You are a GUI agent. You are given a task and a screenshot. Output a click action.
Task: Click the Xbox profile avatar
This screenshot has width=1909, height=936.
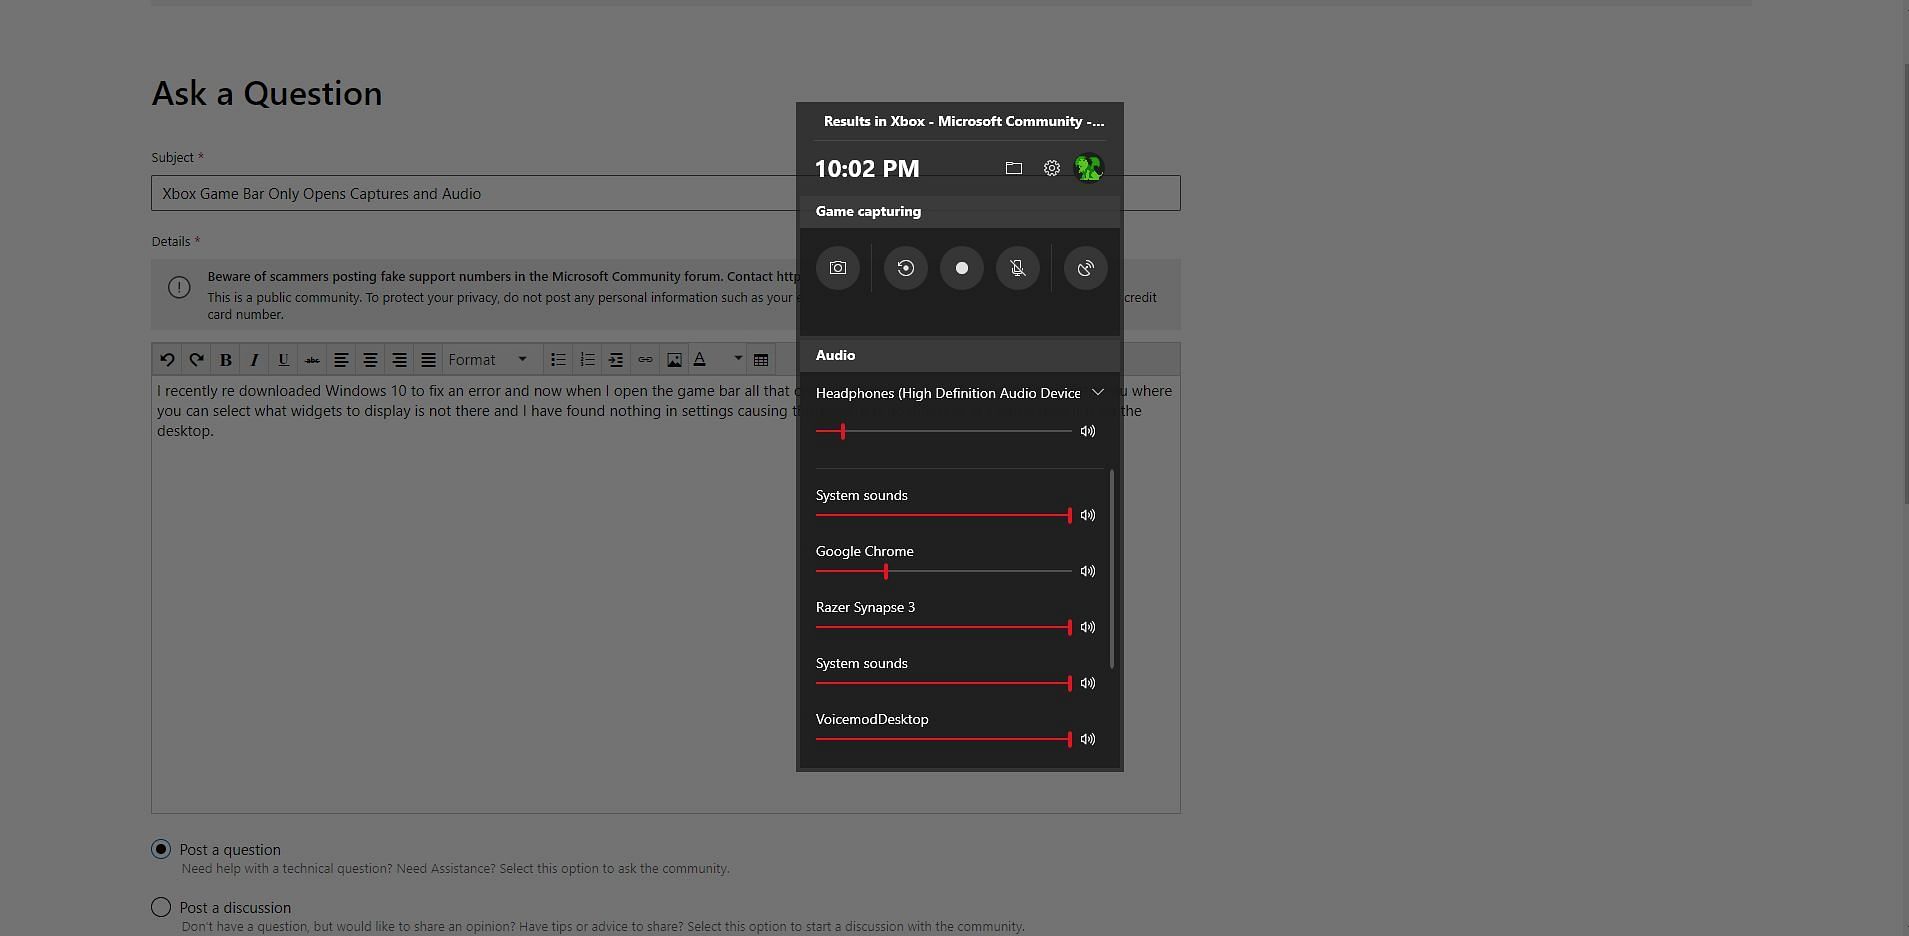(1088, 168)
